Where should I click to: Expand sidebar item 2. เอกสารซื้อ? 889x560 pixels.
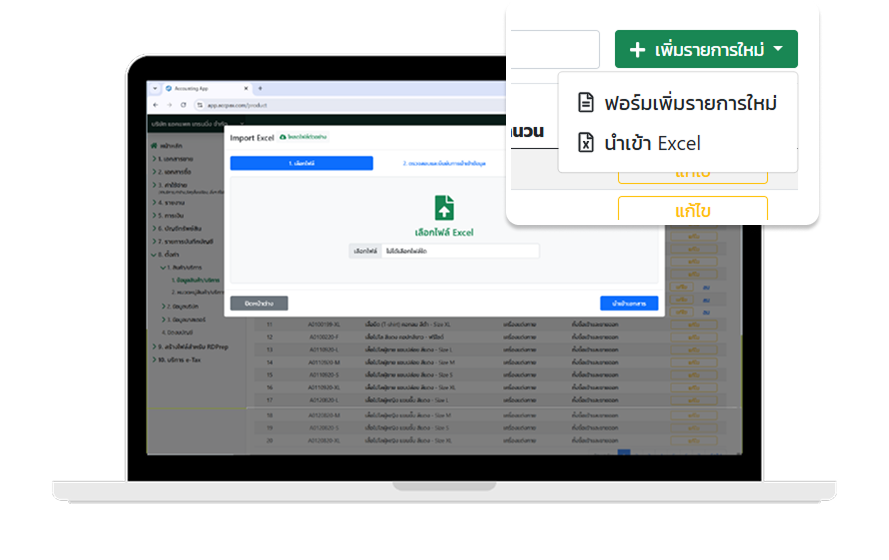172,171
